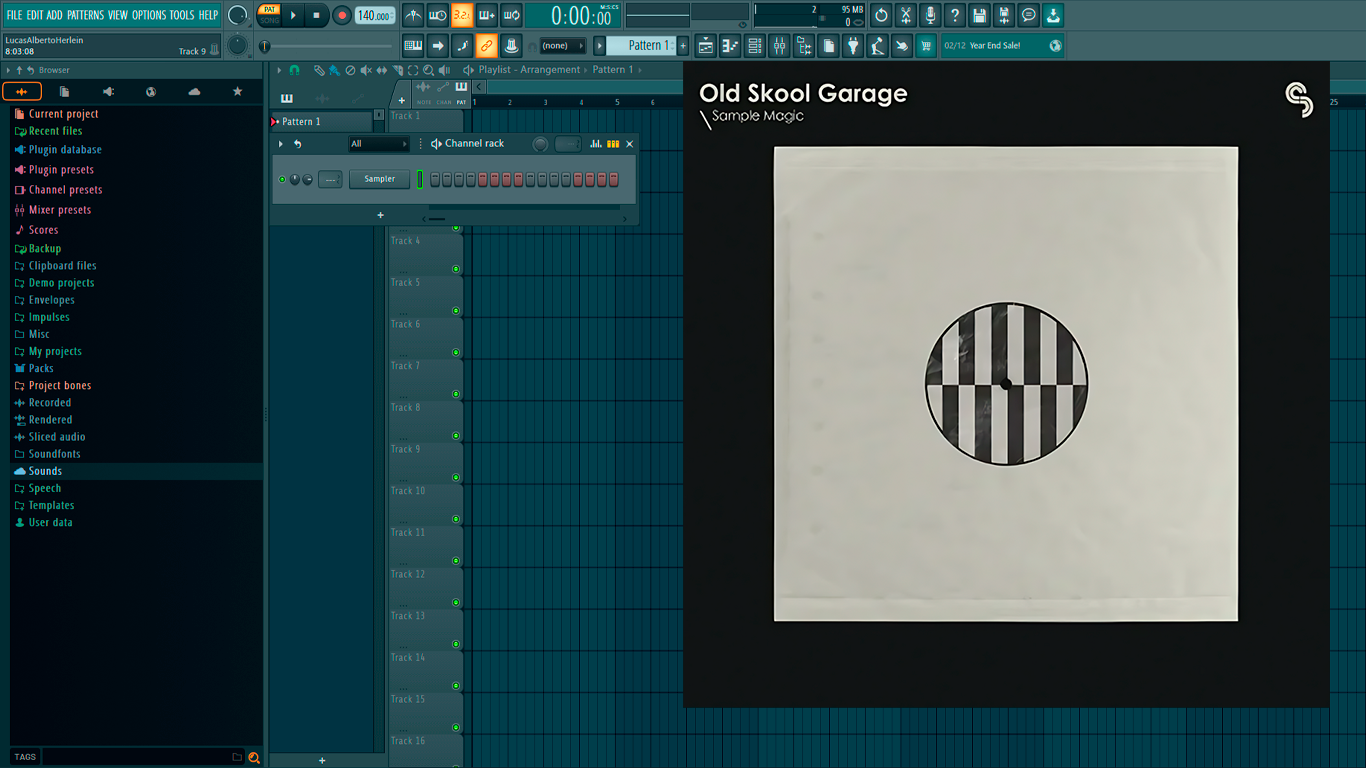Toggle overdub blend recording icon

[x=487, y=15]
